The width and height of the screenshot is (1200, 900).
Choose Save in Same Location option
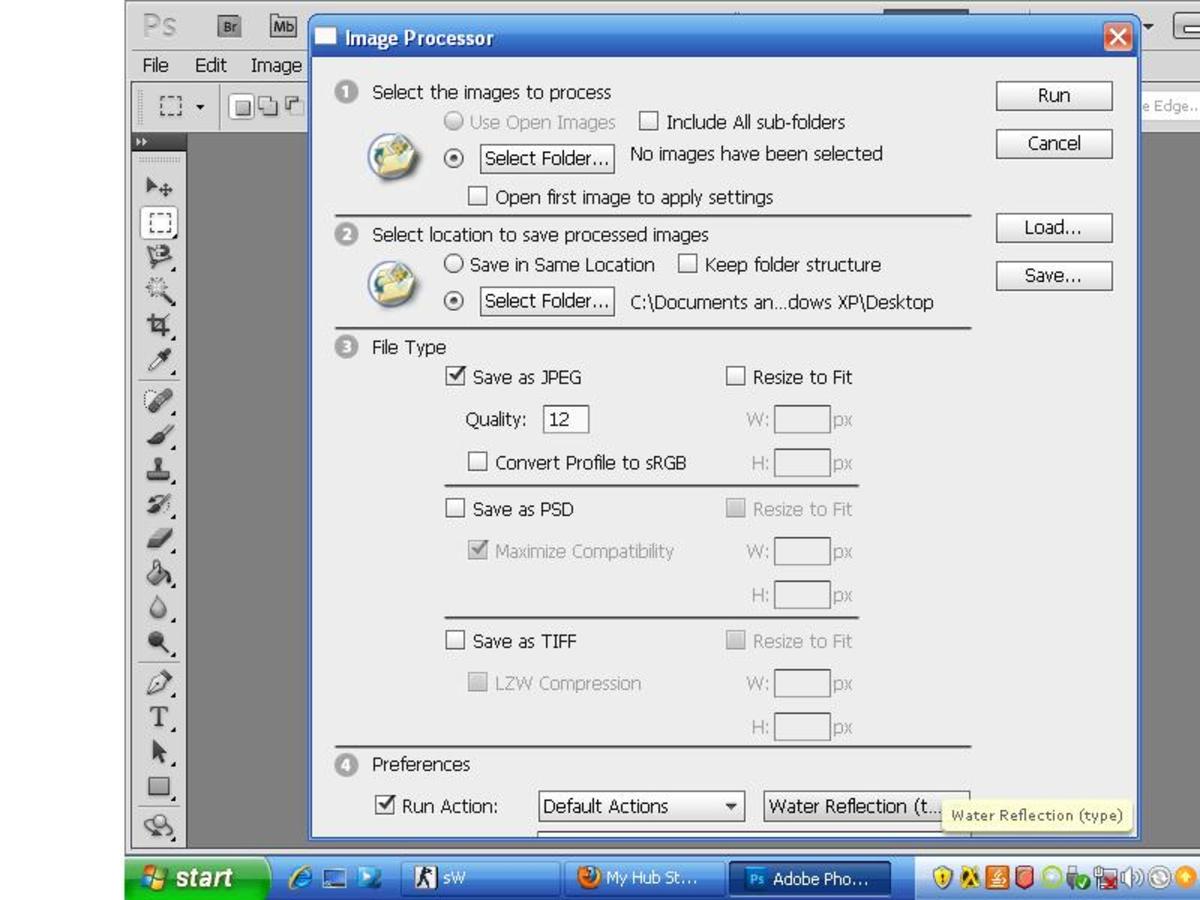[x=454, y=264]
